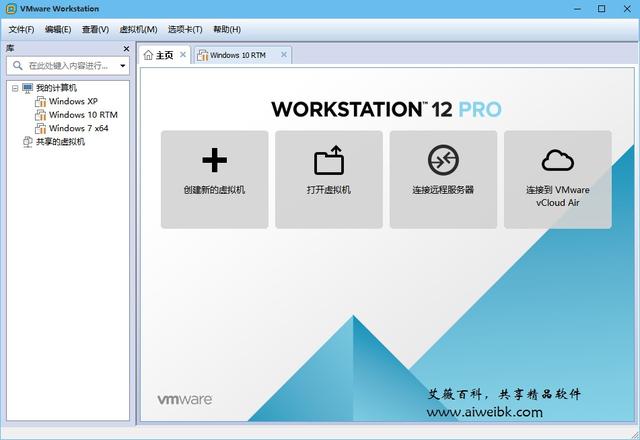Select 我的计算机 in the library tree
640x440 pixels.
pos(56,88)
